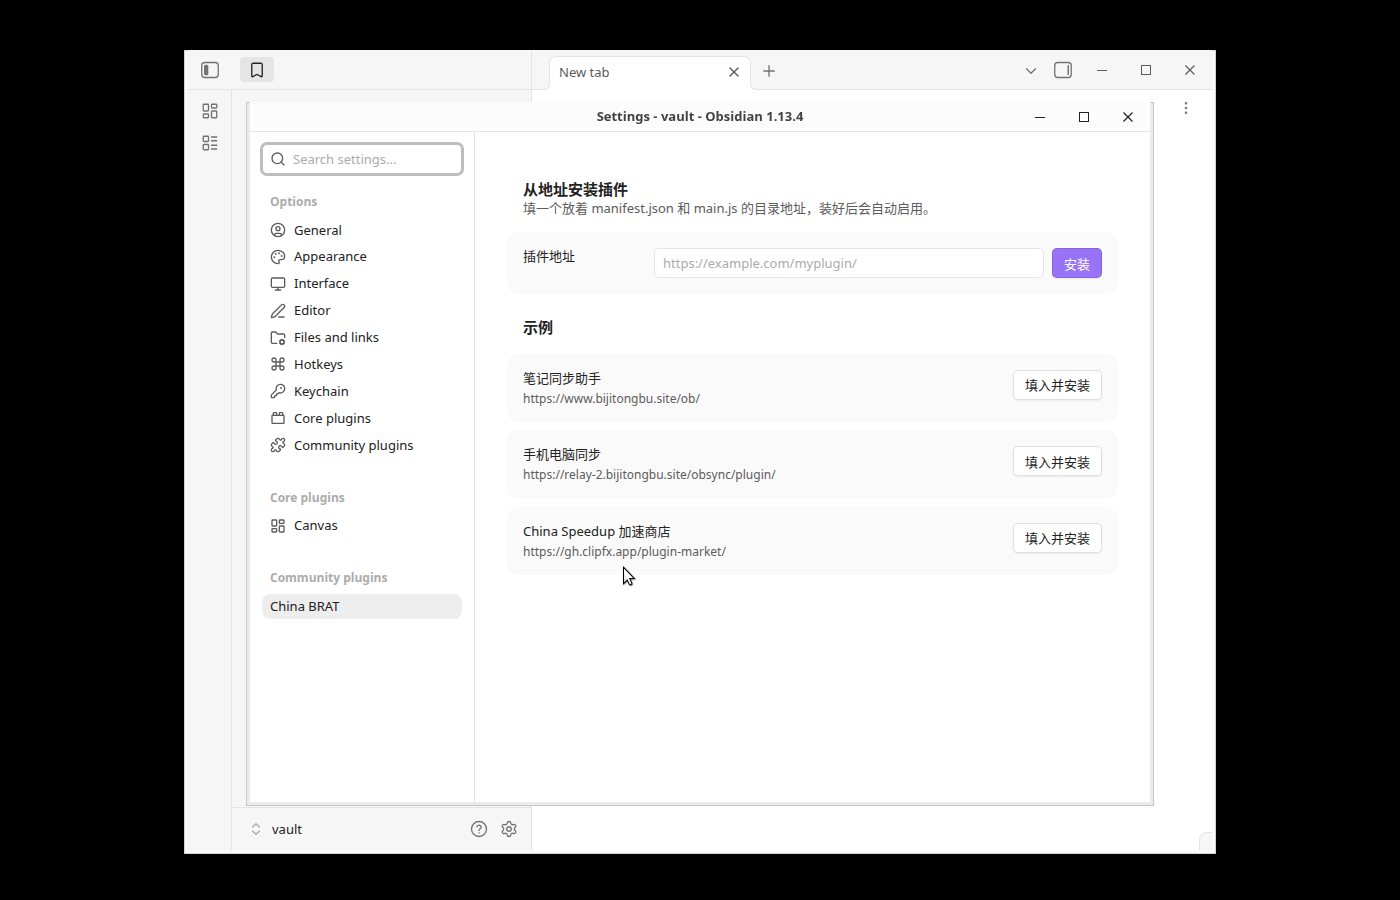Open Files and links settings
Image resolution: width=1400 pixels, height=900 pixels.
click(x=362, y=338)
